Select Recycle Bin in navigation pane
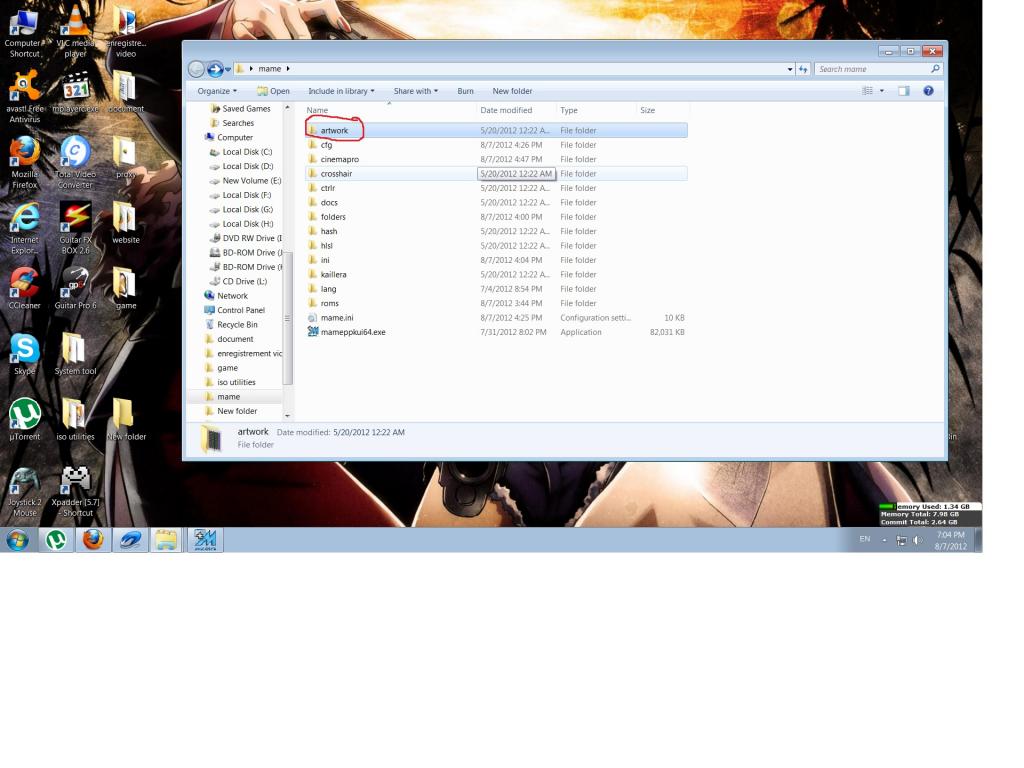 coord(231,325)
